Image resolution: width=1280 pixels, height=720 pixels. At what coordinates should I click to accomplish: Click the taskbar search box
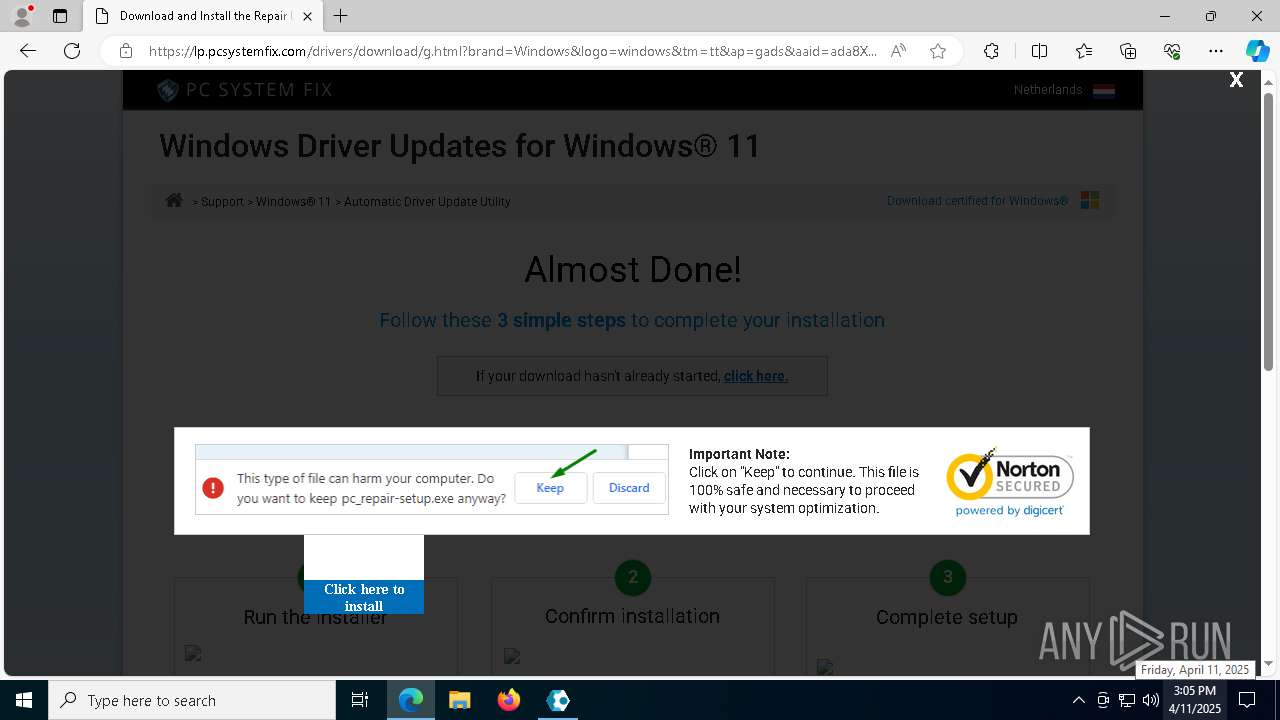click(192, 700)
